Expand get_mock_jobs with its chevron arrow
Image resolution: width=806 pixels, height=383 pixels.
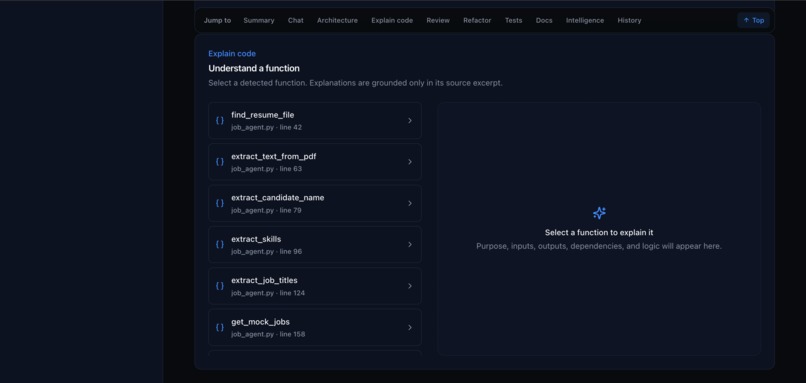pos(410,327)
